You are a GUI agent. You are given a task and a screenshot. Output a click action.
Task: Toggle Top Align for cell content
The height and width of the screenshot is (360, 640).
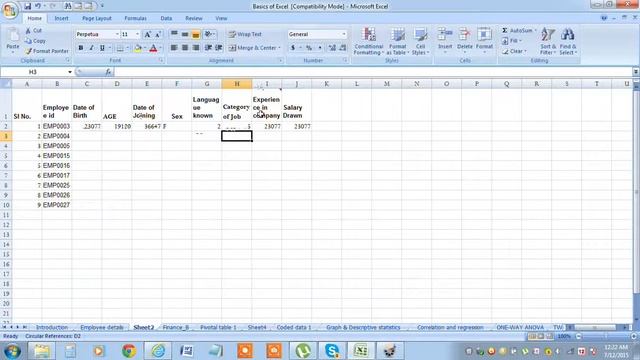(174, 34)
